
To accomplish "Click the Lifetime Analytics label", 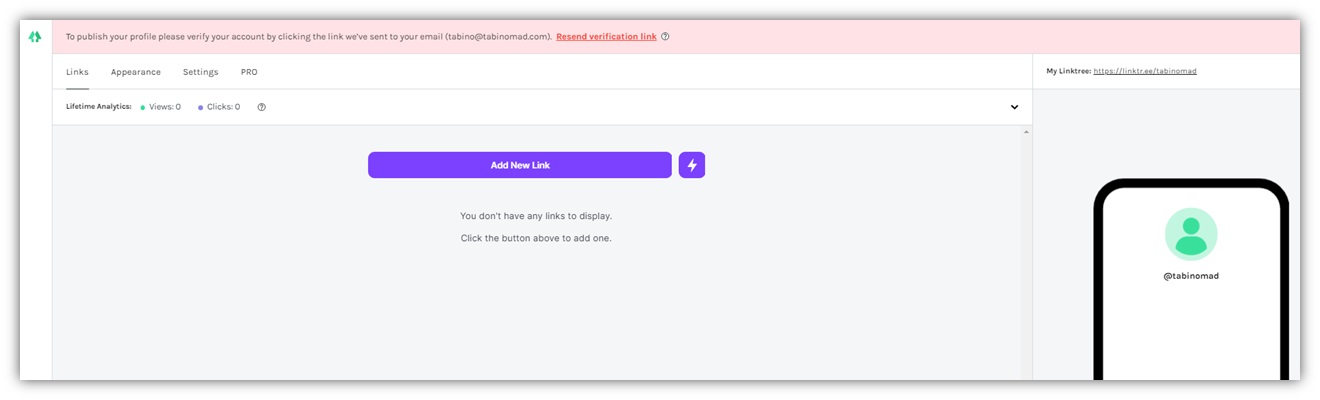I will [99, 106].
